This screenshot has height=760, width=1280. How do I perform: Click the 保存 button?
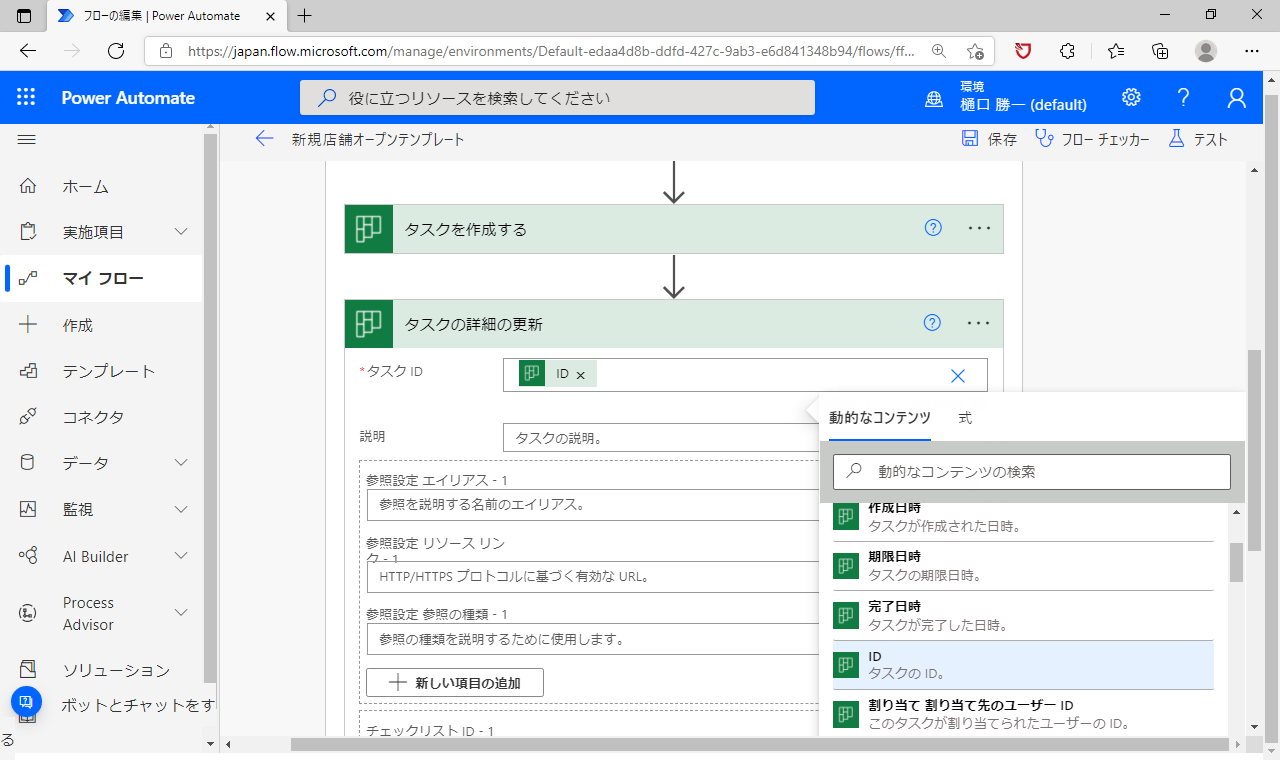989,139
